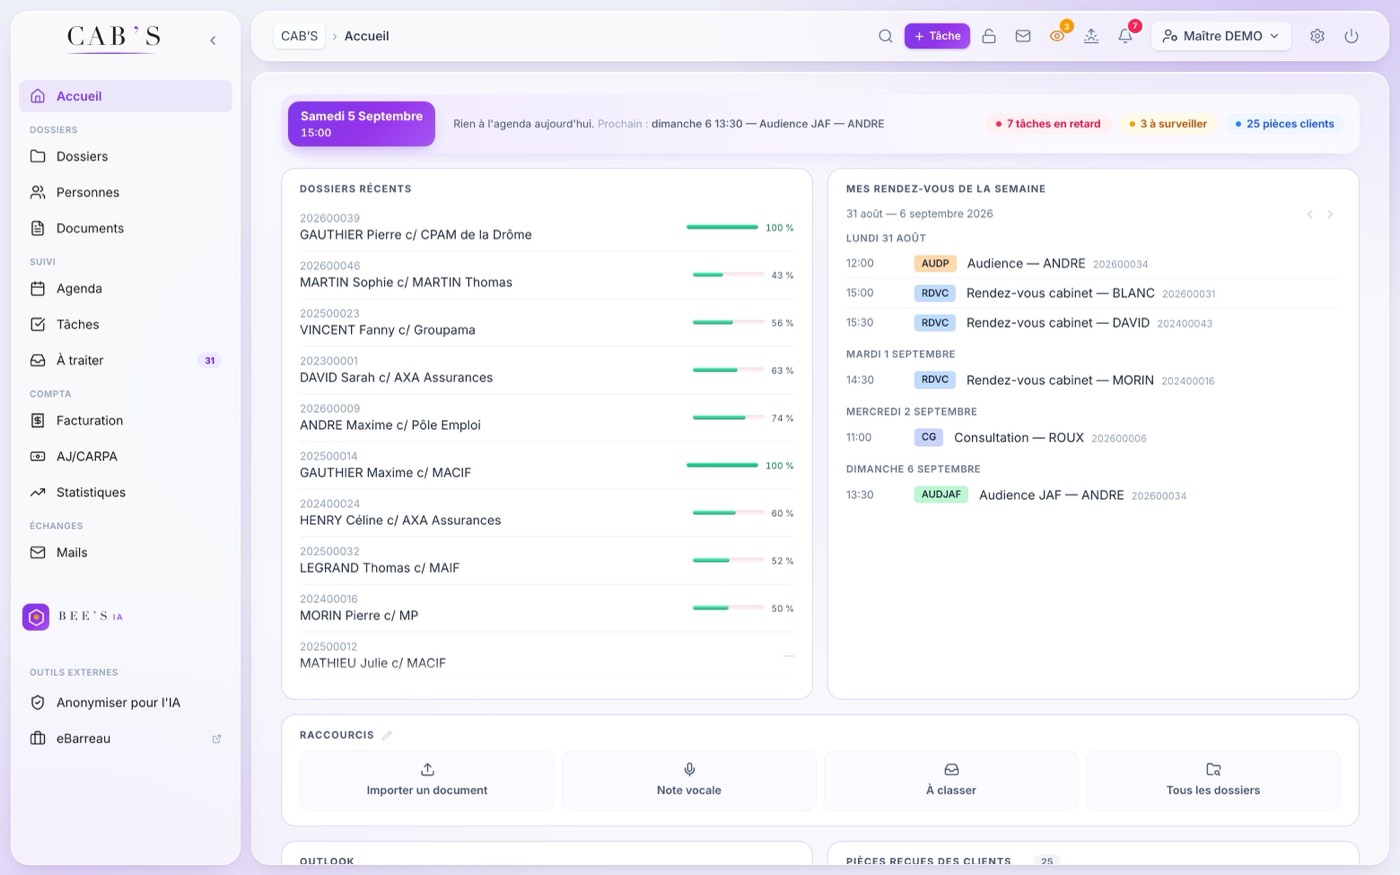This screenshot has height=875, width=1400.
Task: Open the settings gear icon
Action: pos(1317,36)
